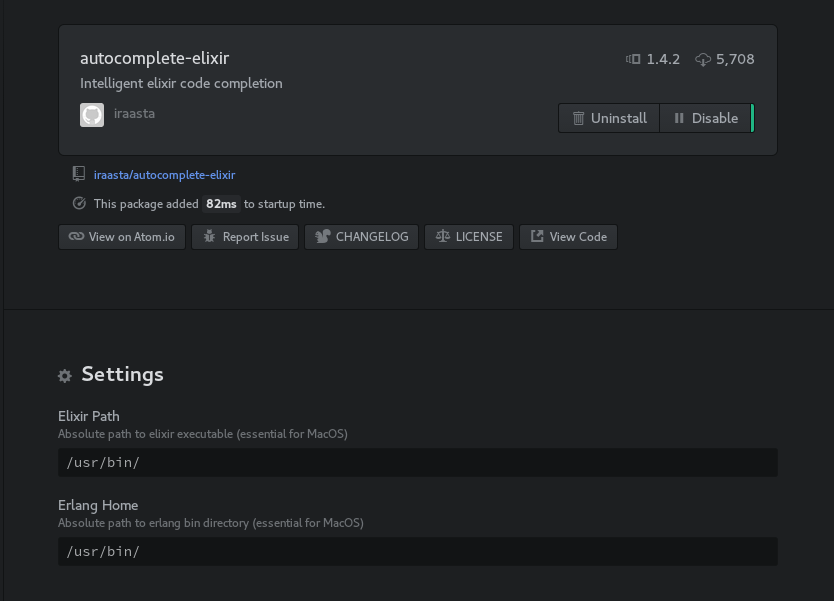
Task: Click 'Absolute path to elixir executable' description
Action: pyautogui.click(x=203, y=434)
